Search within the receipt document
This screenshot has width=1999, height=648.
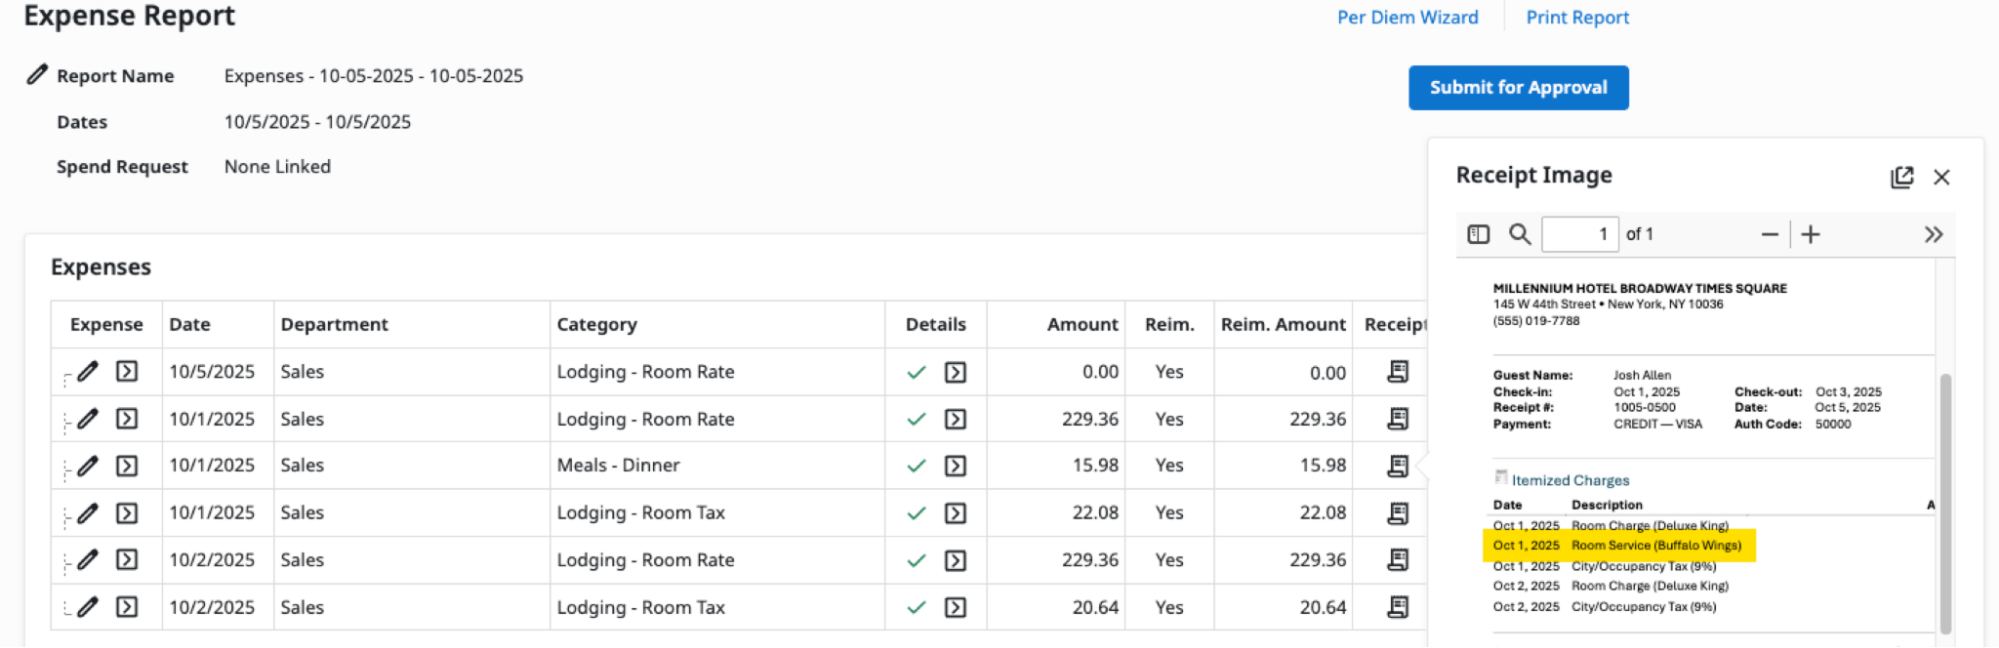(x=1519, y=234)
